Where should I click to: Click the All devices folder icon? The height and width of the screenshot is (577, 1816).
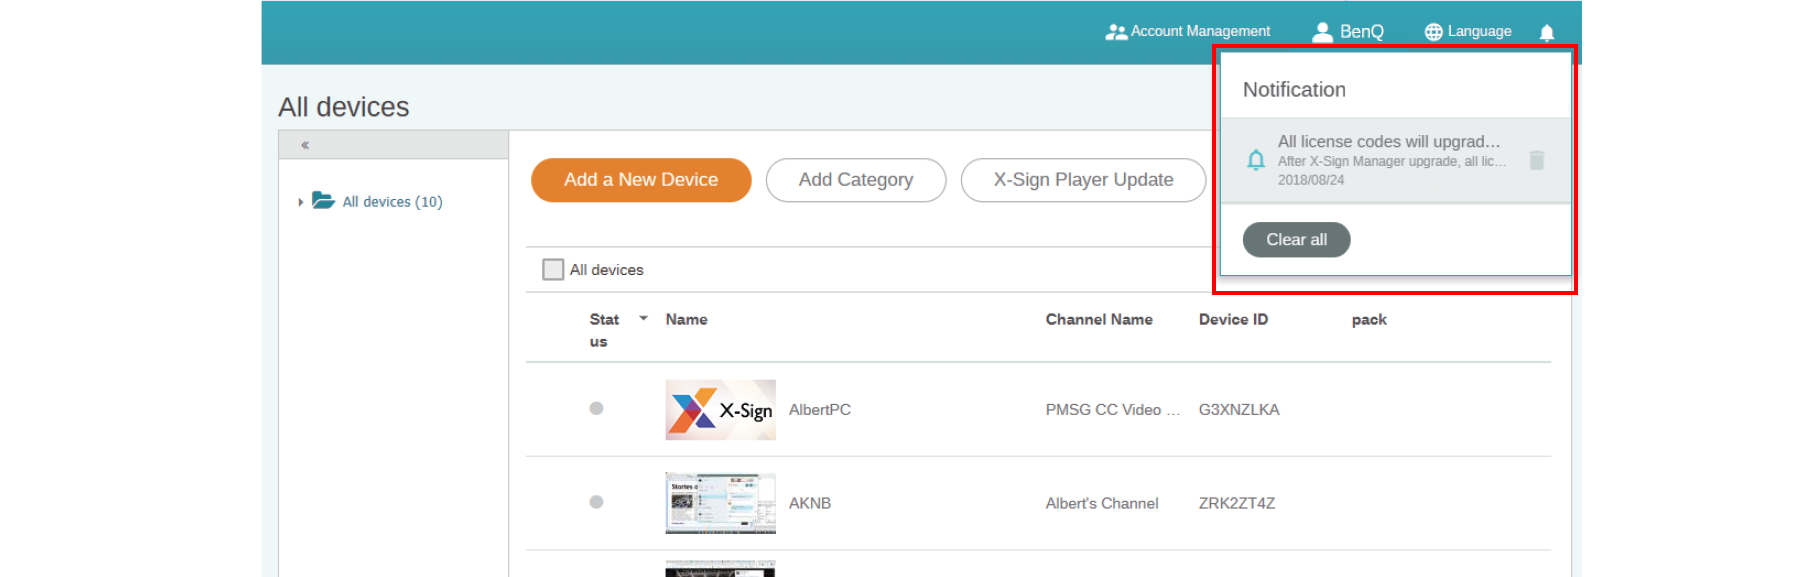click(323, 200)
